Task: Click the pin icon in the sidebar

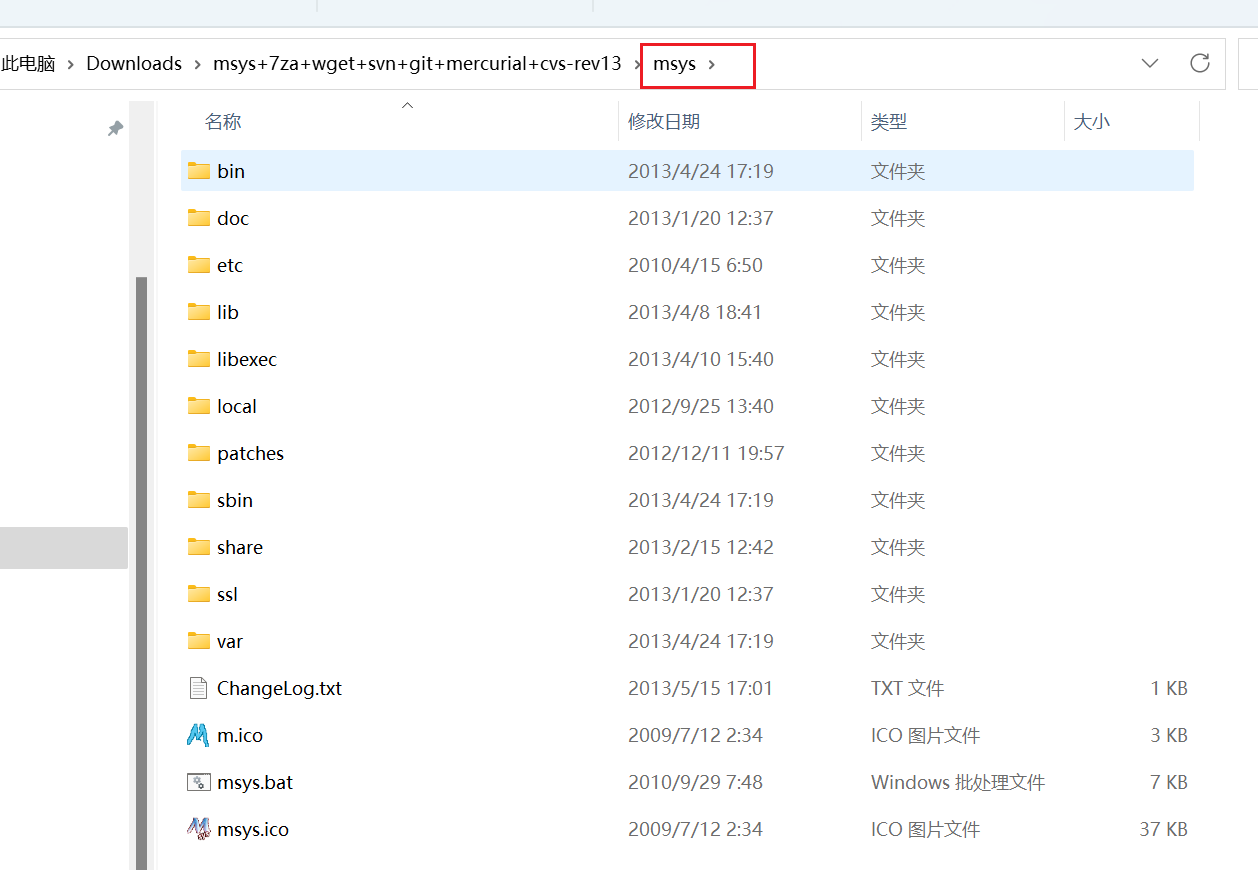Action: (x=114, y=128)
